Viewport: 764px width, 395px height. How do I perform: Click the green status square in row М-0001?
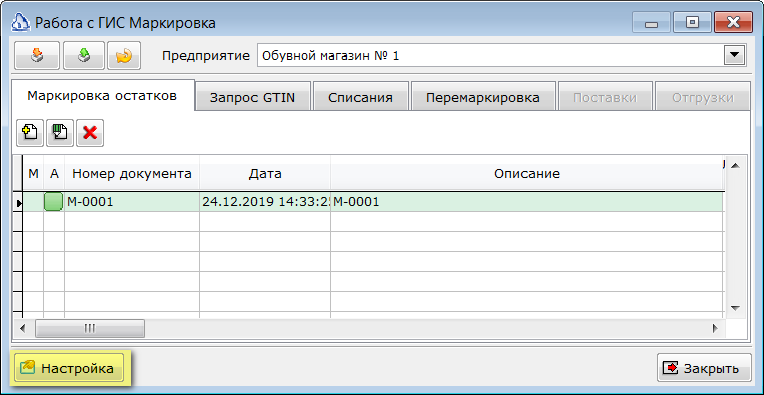(x=53, y=202)
